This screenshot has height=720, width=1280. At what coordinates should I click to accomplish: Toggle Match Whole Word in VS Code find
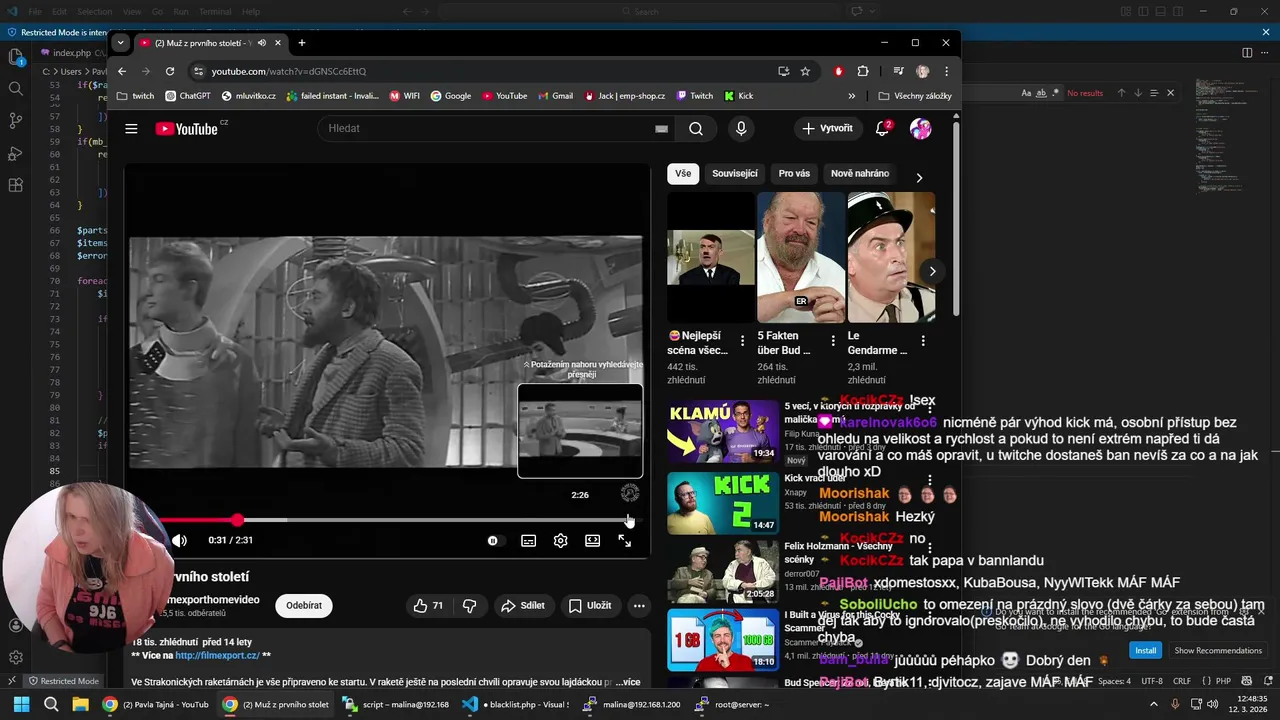(x=1041, y=93)
